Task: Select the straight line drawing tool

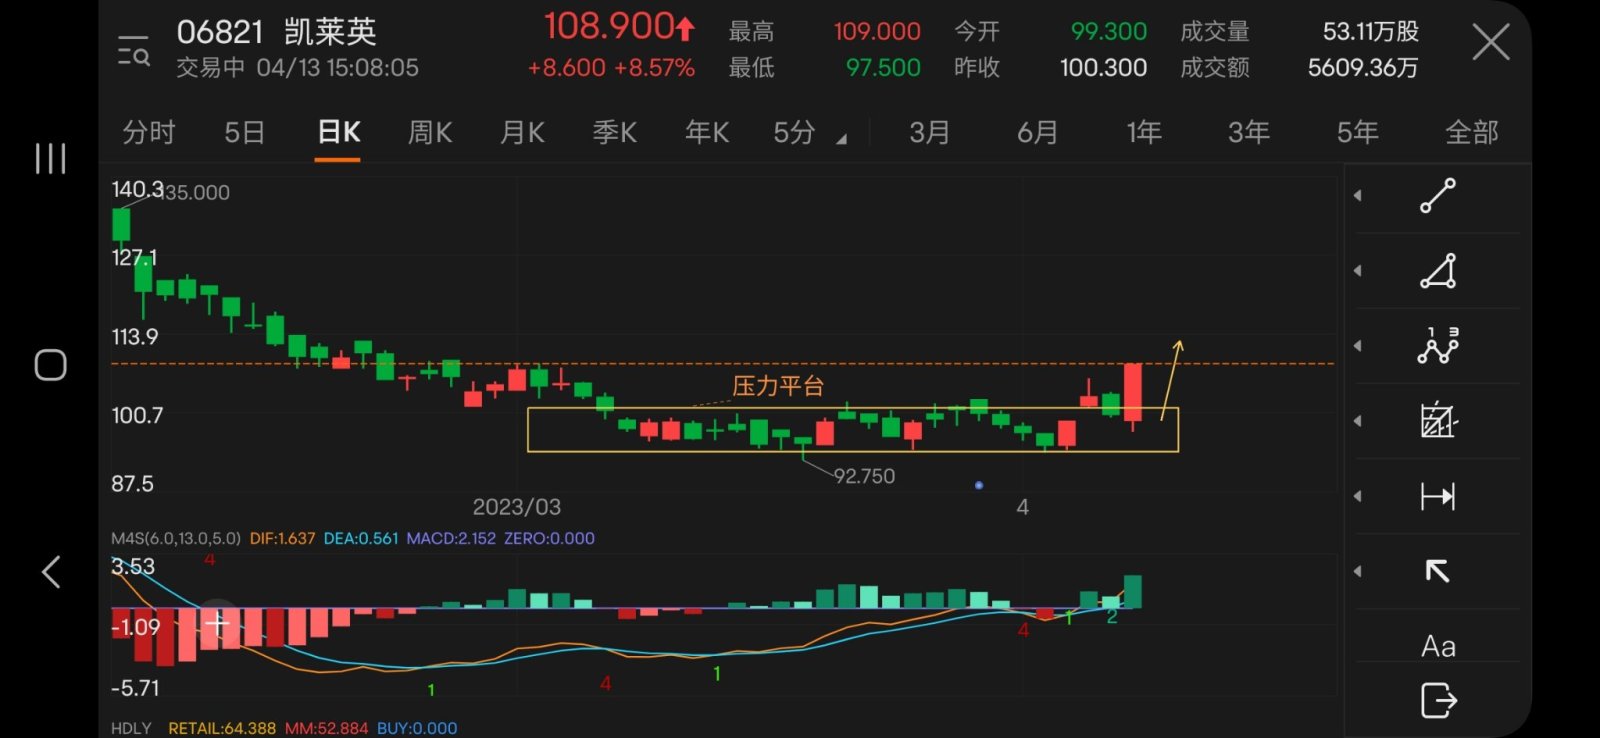Action: click(1437, 196)
